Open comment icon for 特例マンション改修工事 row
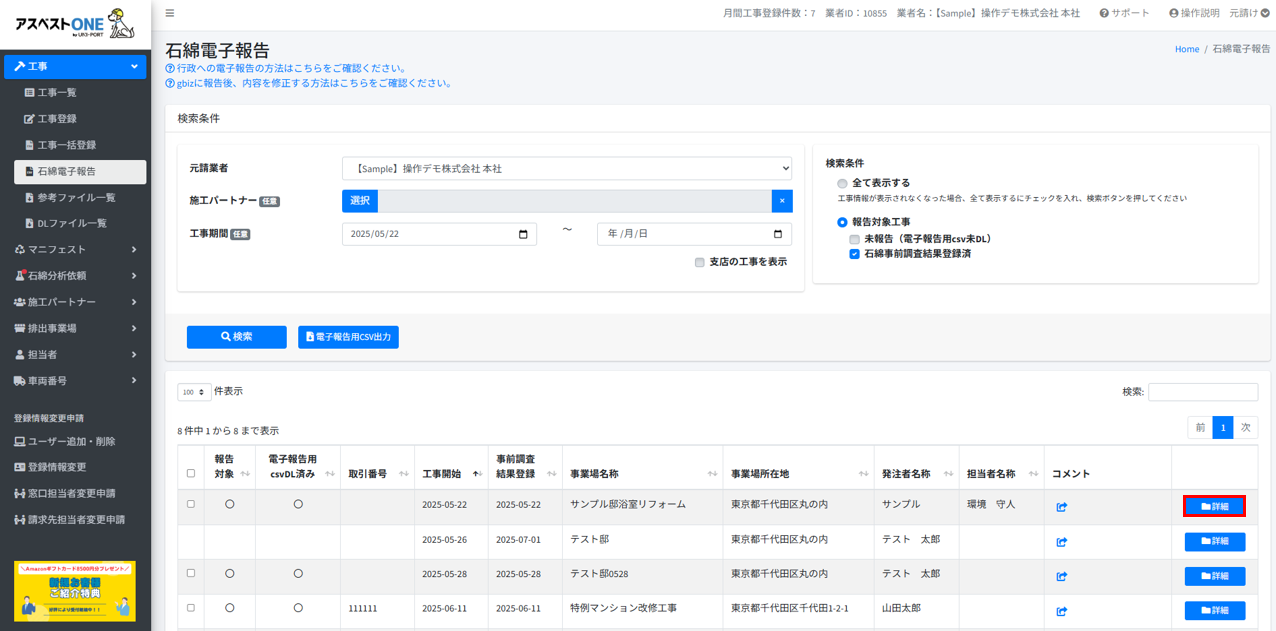Image resolution: width=1276 pixels, height=631 pixels. click(1061, 611)
